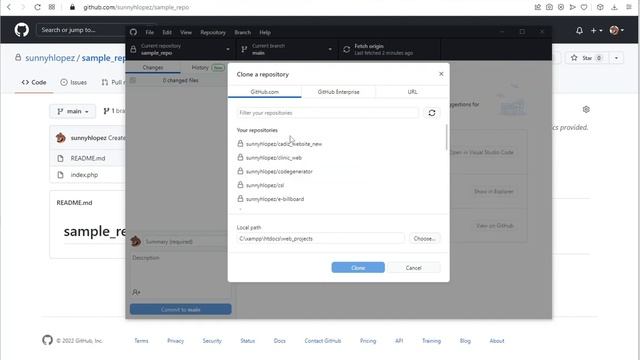This screenshot has width=640, height=360.
Task: Open the browser main menu icon
Action: click(629, 7)
